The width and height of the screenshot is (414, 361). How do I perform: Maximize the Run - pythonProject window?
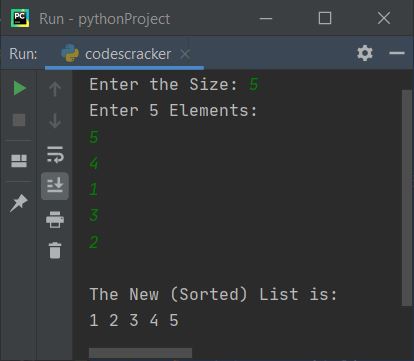click(x=325, y=18)
